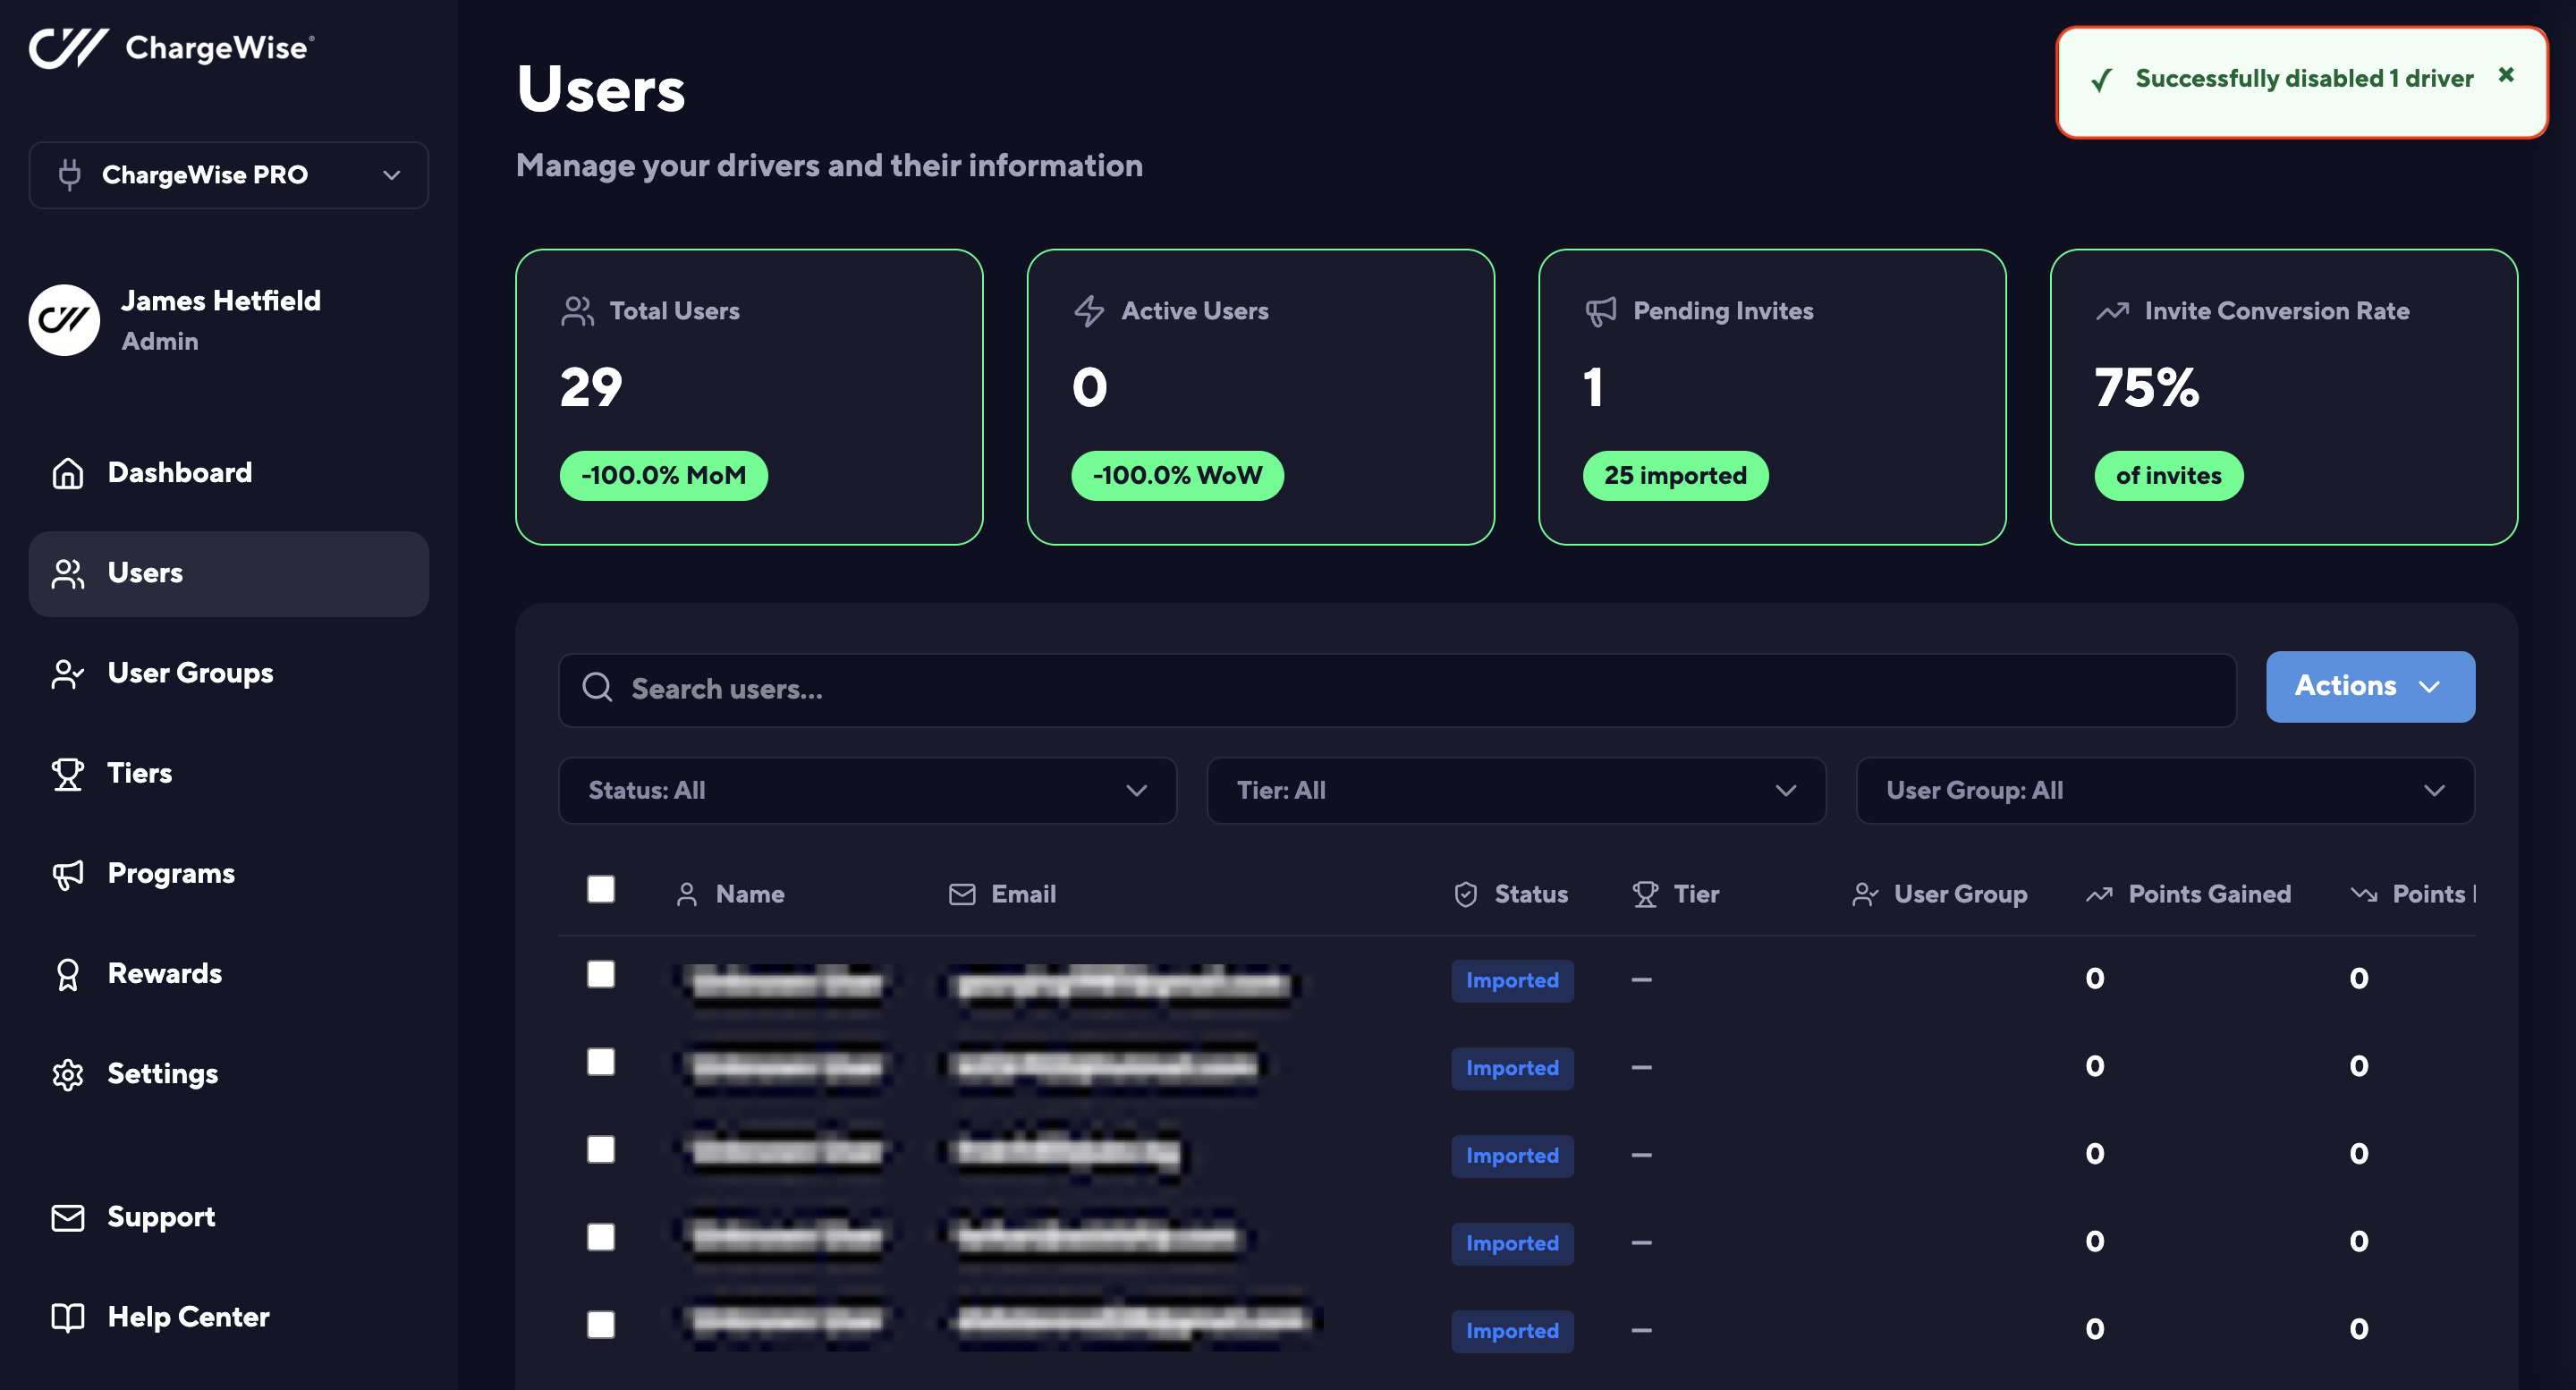Open the Status: All filter dropdown
Screen dimensions: 2576x1390
867,790
